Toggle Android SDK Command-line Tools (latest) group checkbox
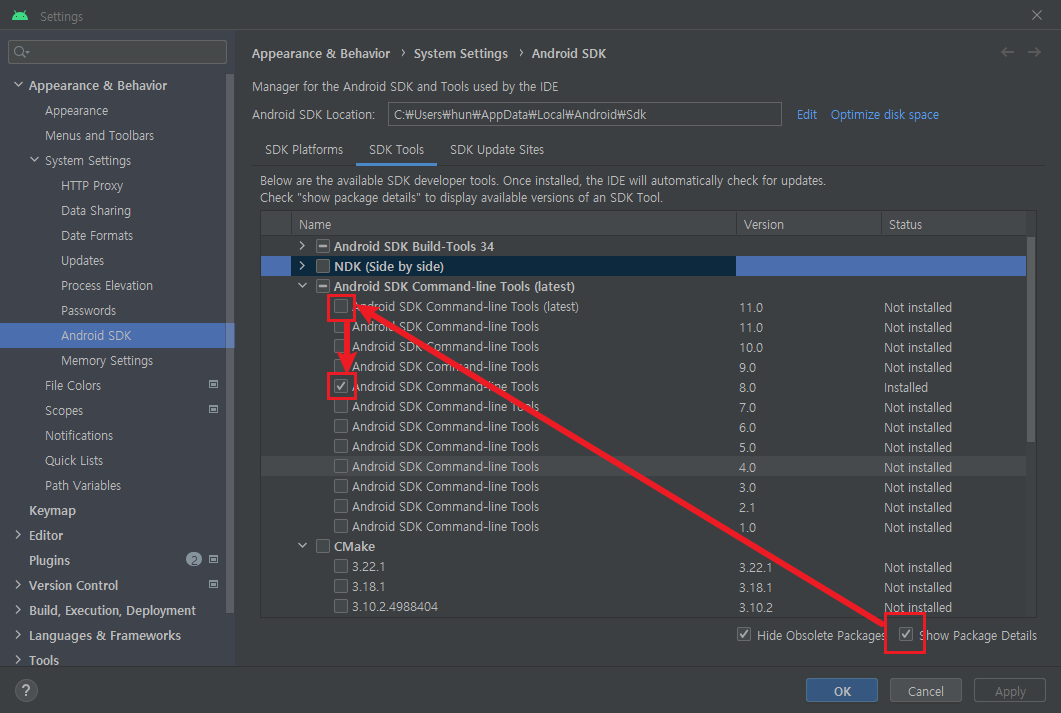 coord(323,286)
